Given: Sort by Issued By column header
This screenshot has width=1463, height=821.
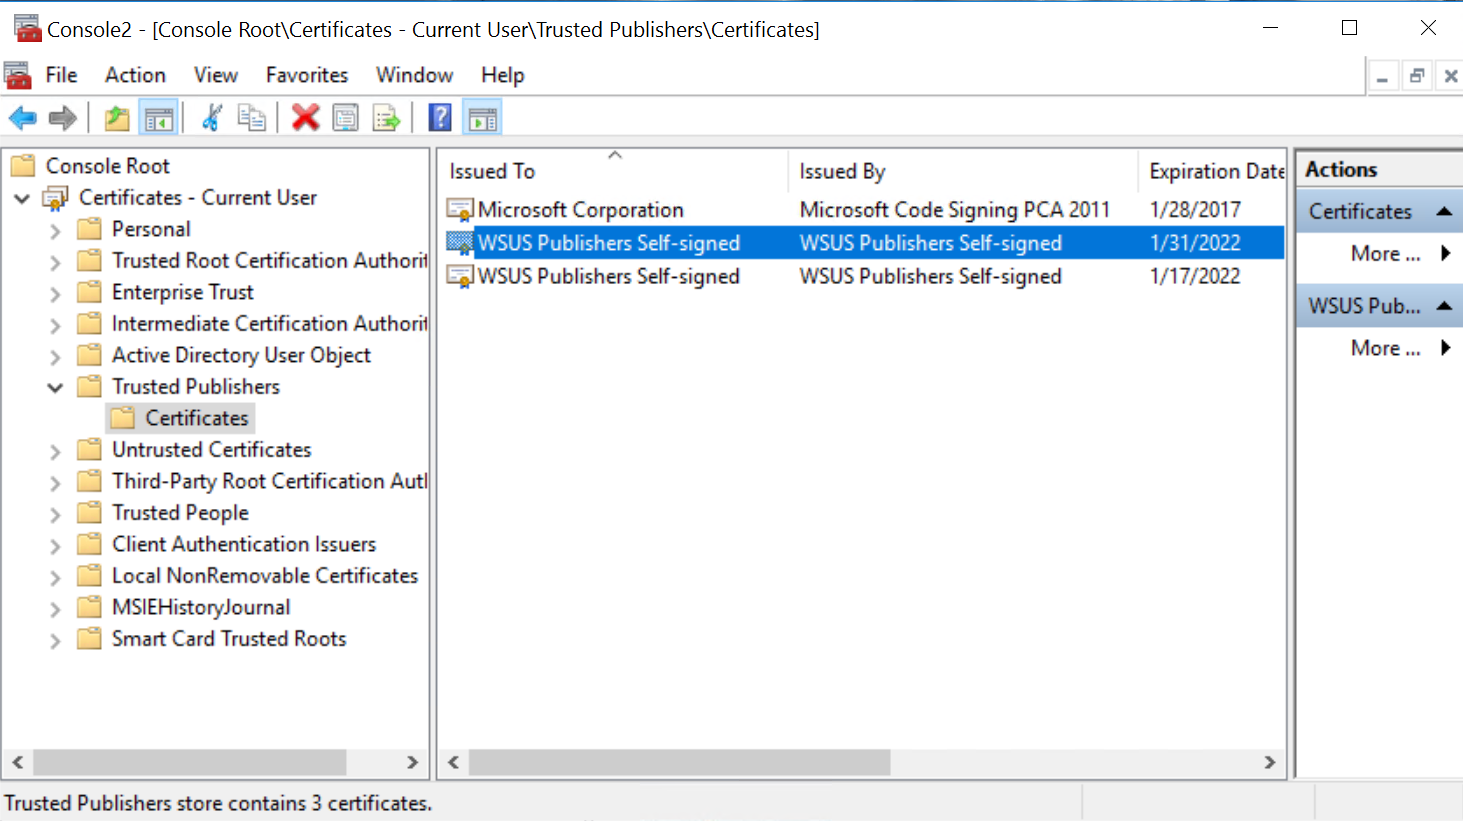Looking at the screenshot, I should tap(963, 171).
